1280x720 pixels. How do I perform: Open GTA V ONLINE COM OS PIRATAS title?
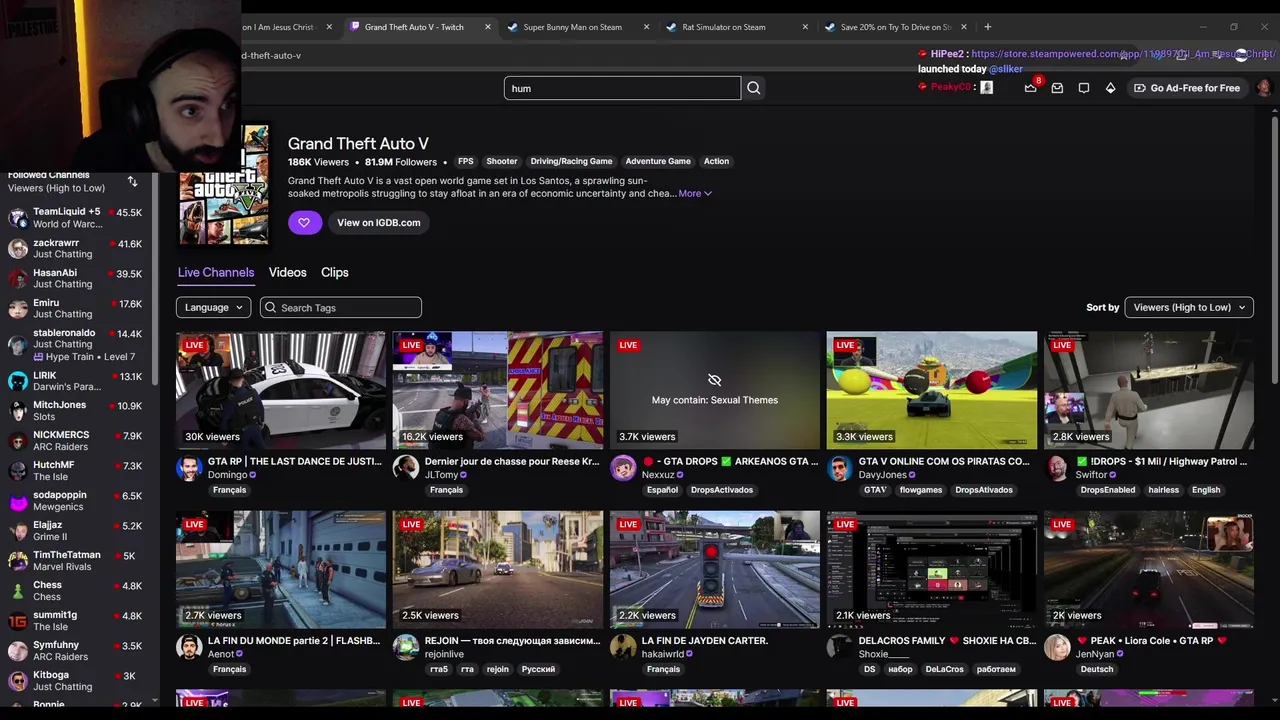tap(944, 462)
